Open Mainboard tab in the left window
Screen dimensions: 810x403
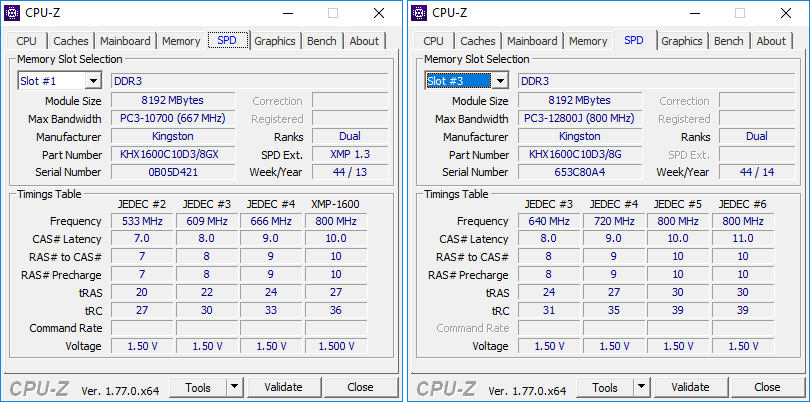point(126,41)
